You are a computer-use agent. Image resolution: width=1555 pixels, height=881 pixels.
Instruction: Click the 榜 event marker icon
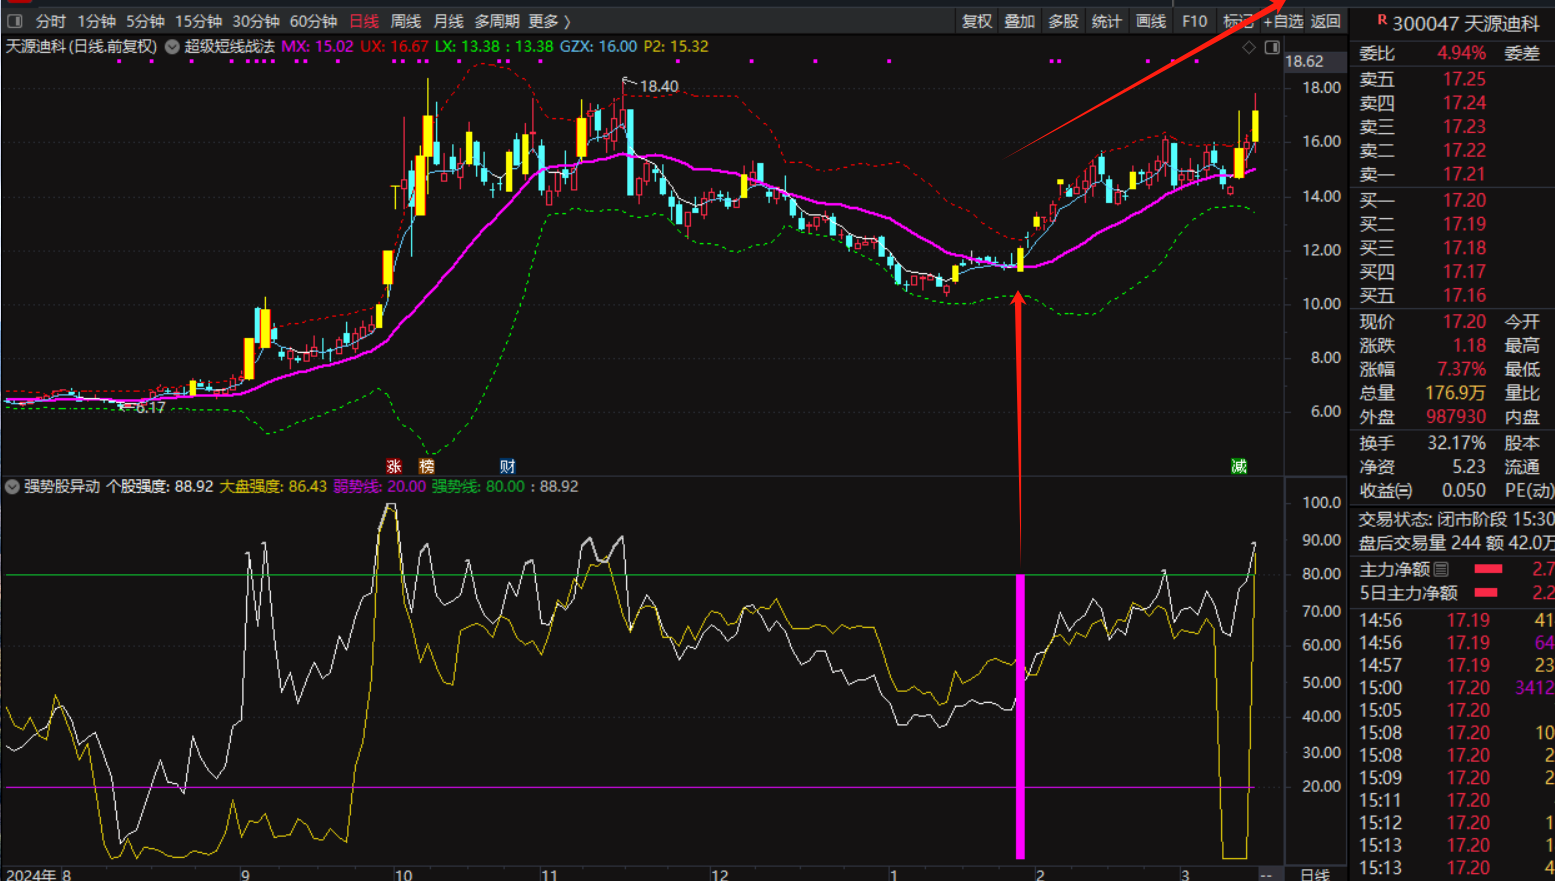(x=427, y=466)
